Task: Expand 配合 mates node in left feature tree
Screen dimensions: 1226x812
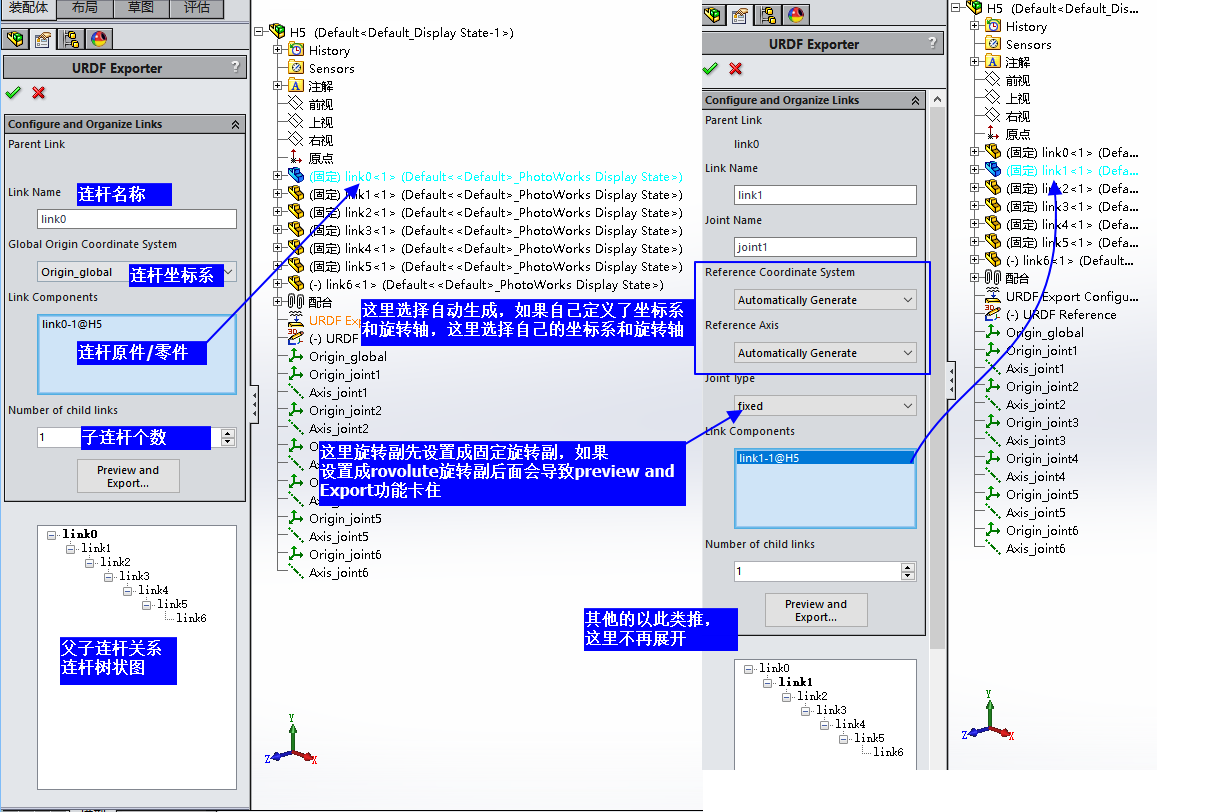Action: 279,302
